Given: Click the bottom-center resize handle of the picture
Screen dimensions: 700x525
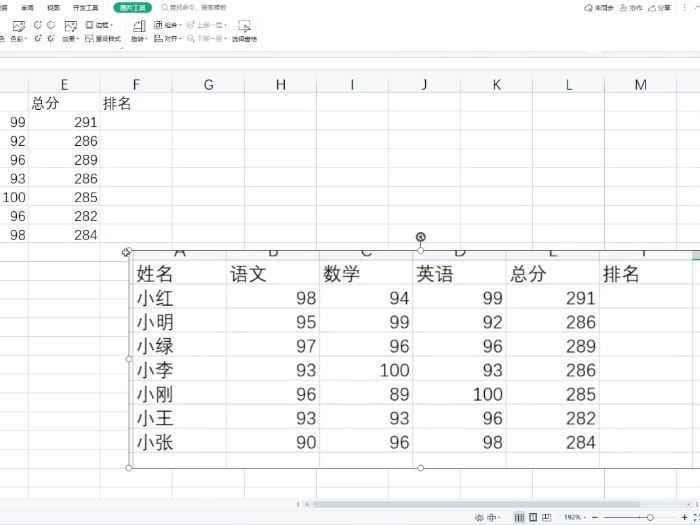Looking at the screenshot, I should click(421, 468).
